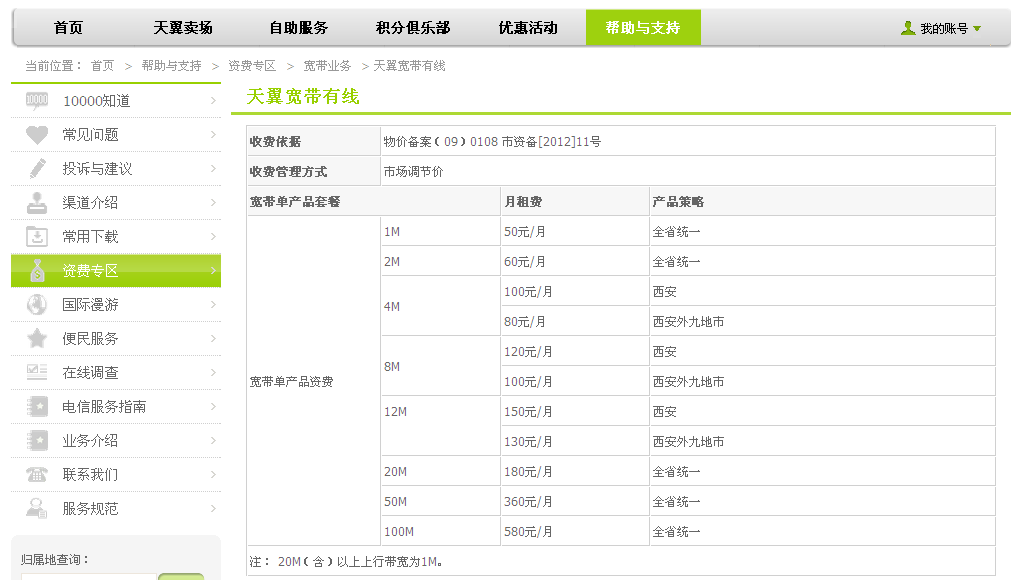This screenshot has height=580, width=1018.
Task: Click the 20M speed cell
Action: 395,472
